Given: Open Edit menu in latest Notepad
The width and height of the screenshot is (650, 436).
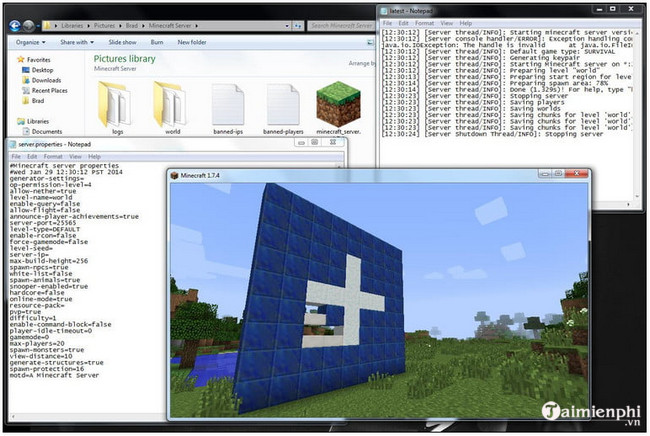Looking at the screenshot, I should (x=403, y=23).
